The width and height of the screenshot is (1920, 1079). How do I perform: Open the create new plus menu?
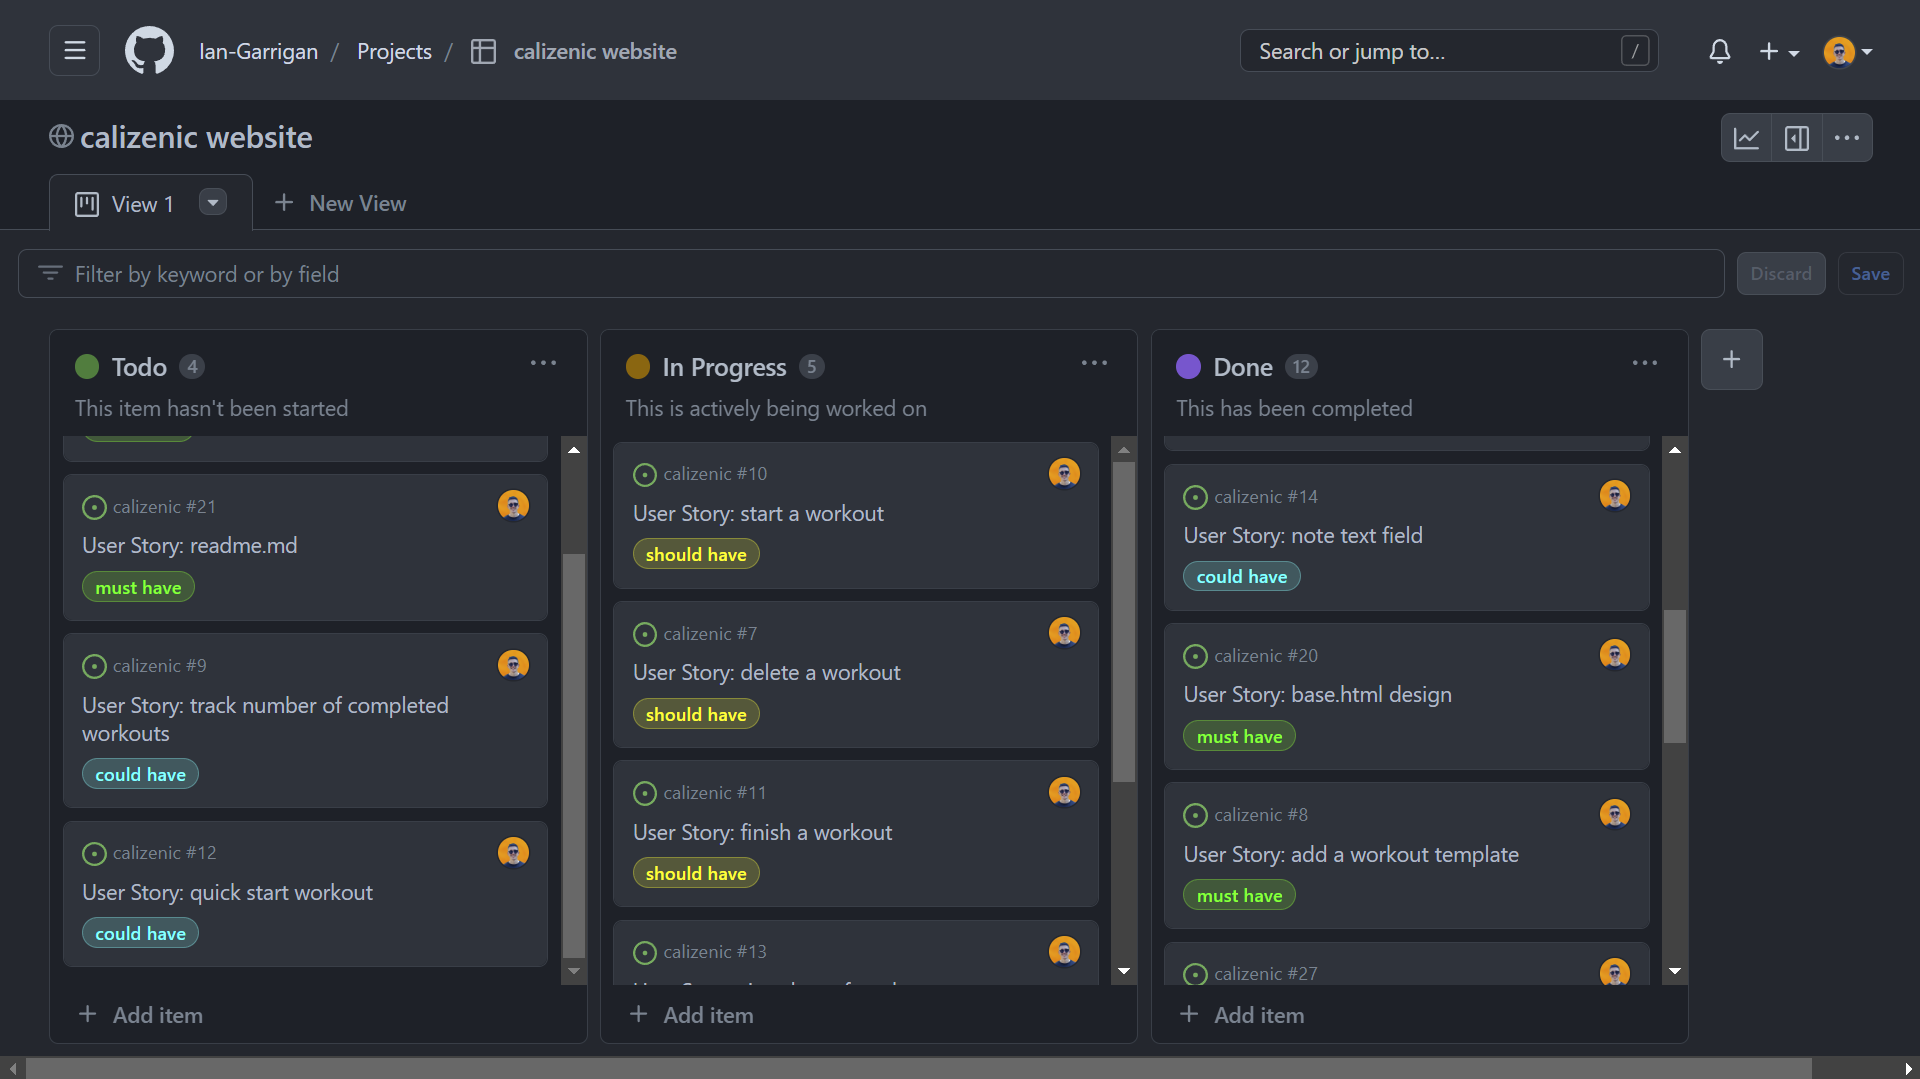click(x=1779, y=51)
